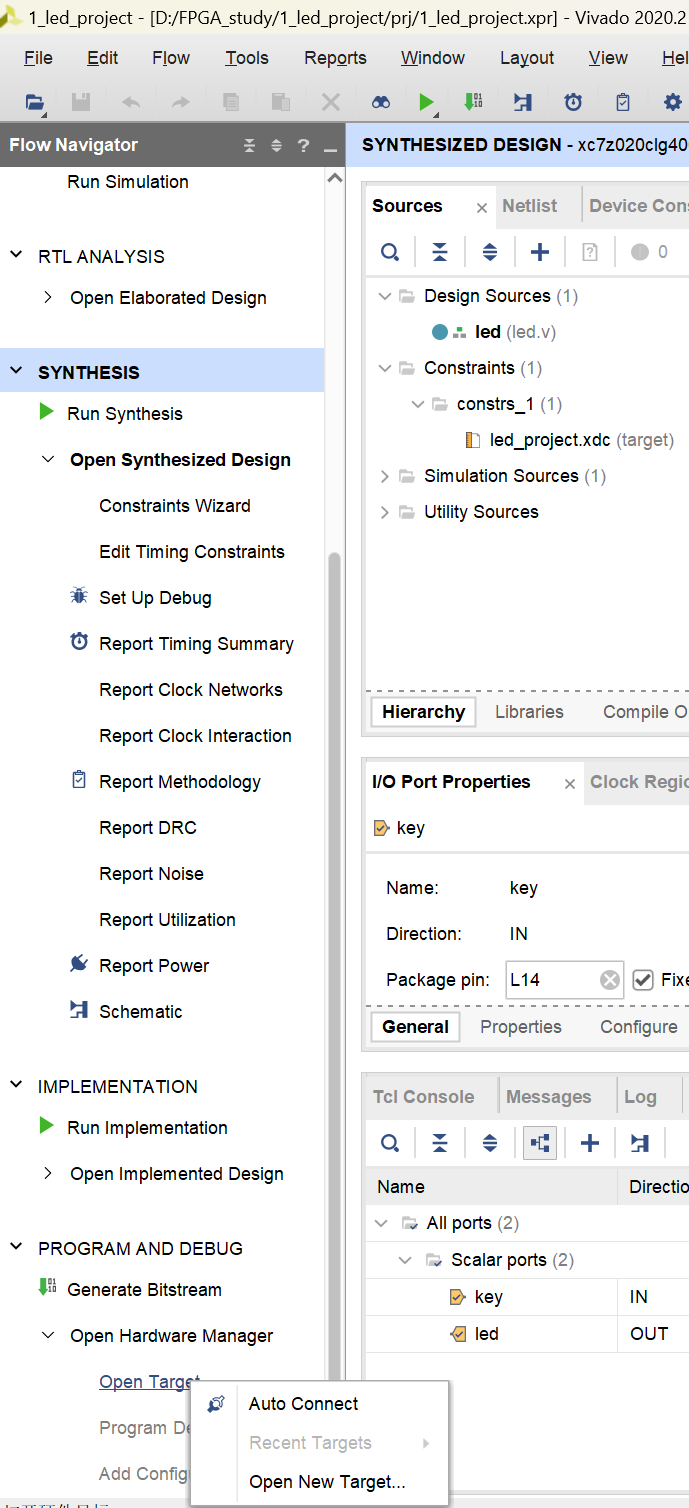
Task: Open Schematic from the I/O Ports toolbar
Action: [x=640, y=1142]
